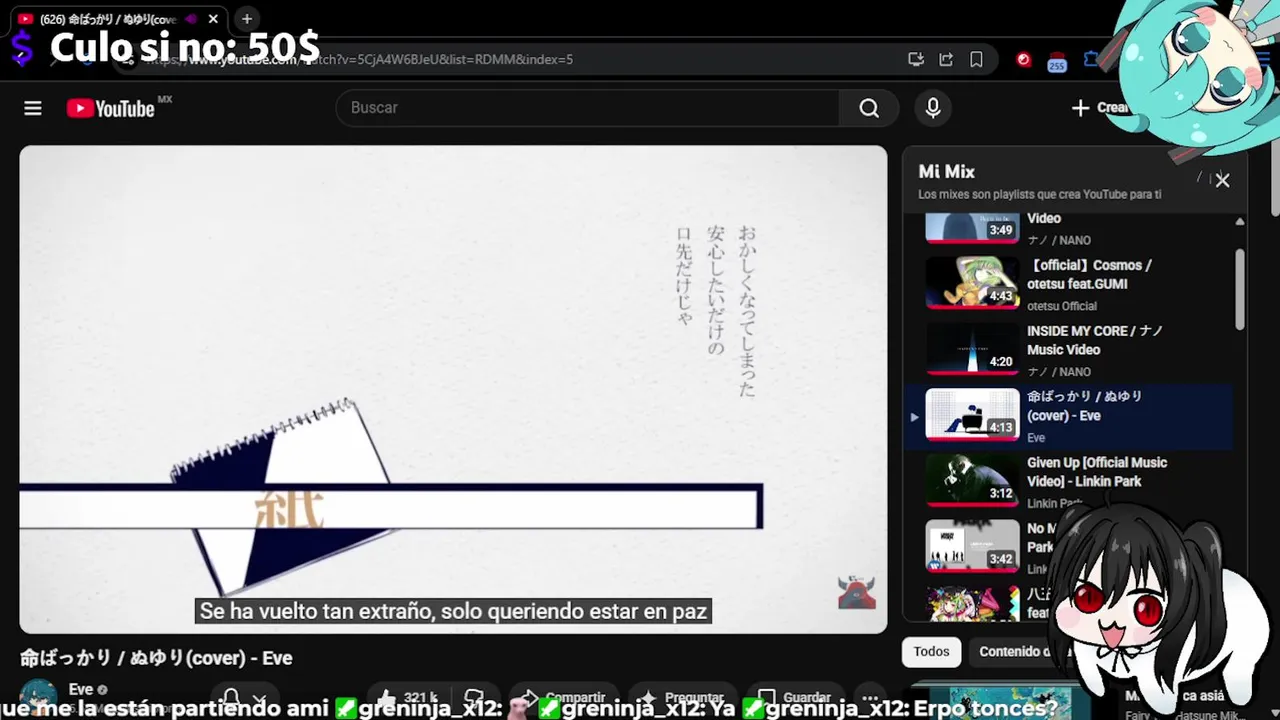Open the INSIDE MY CORE thumbnail showing 4:20
This screenshot has width=1280, height=720.
pyautogui.click(x=972, y=348)
